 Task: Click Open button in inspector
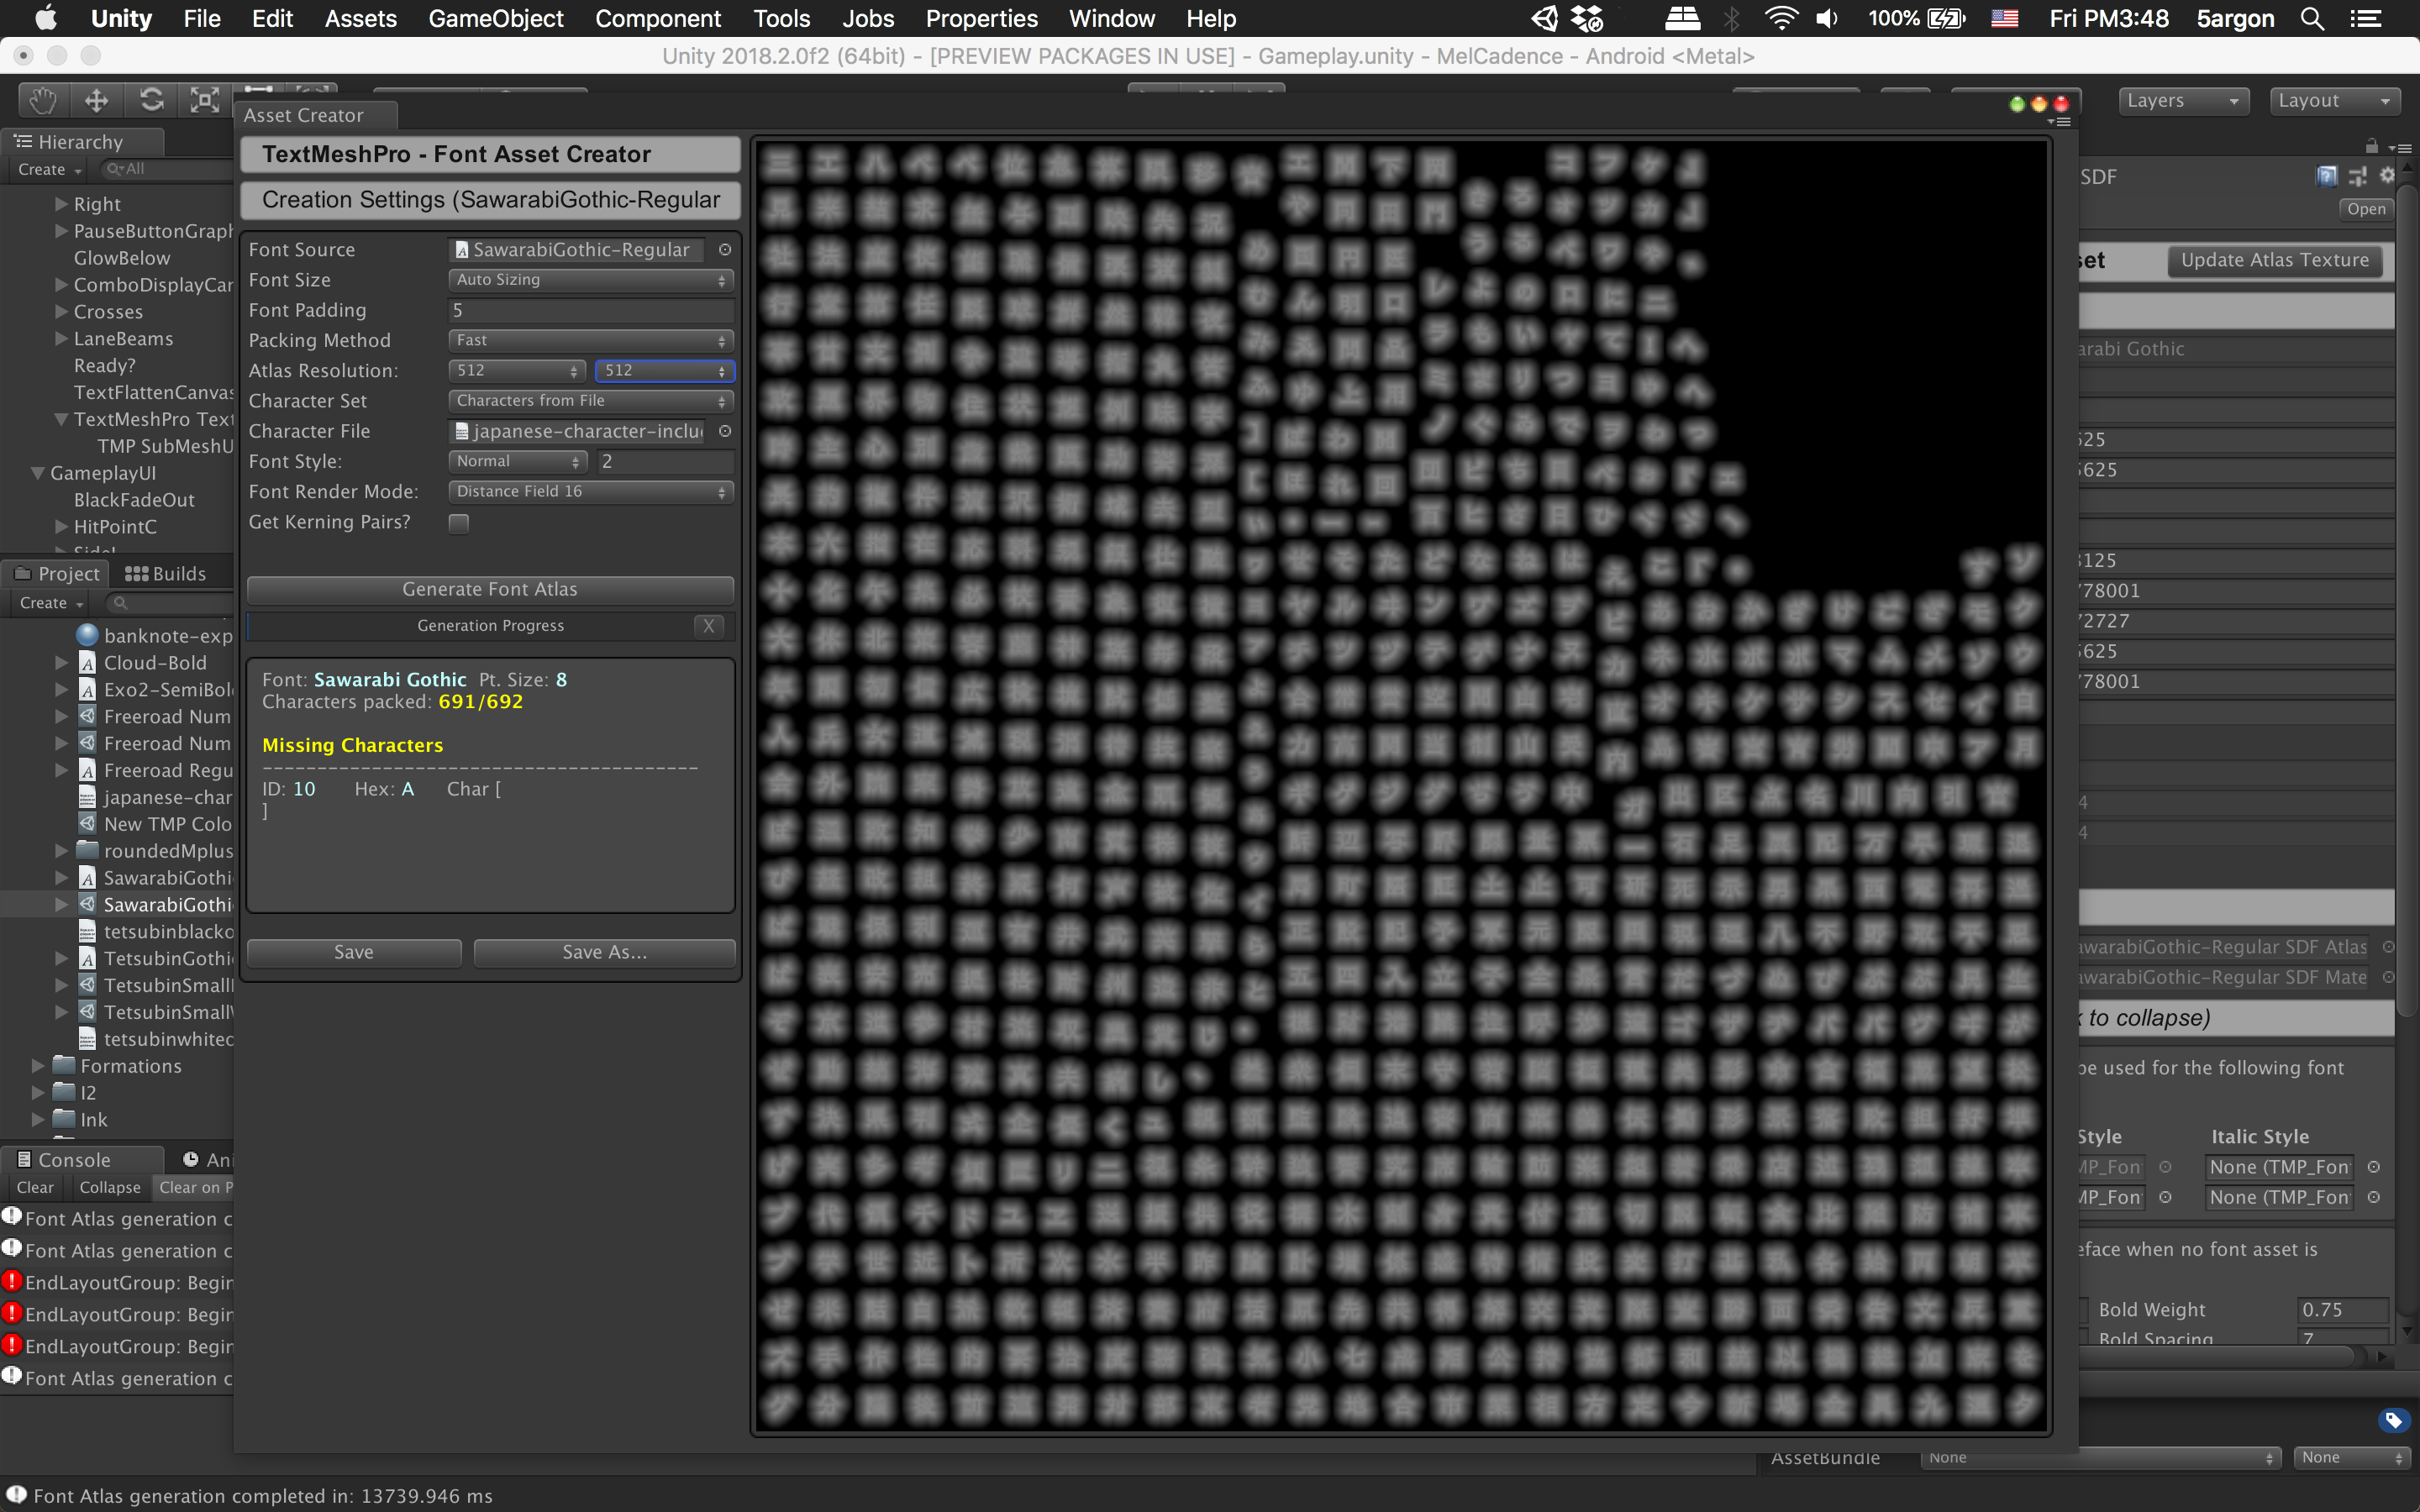tap(2365, 209)
